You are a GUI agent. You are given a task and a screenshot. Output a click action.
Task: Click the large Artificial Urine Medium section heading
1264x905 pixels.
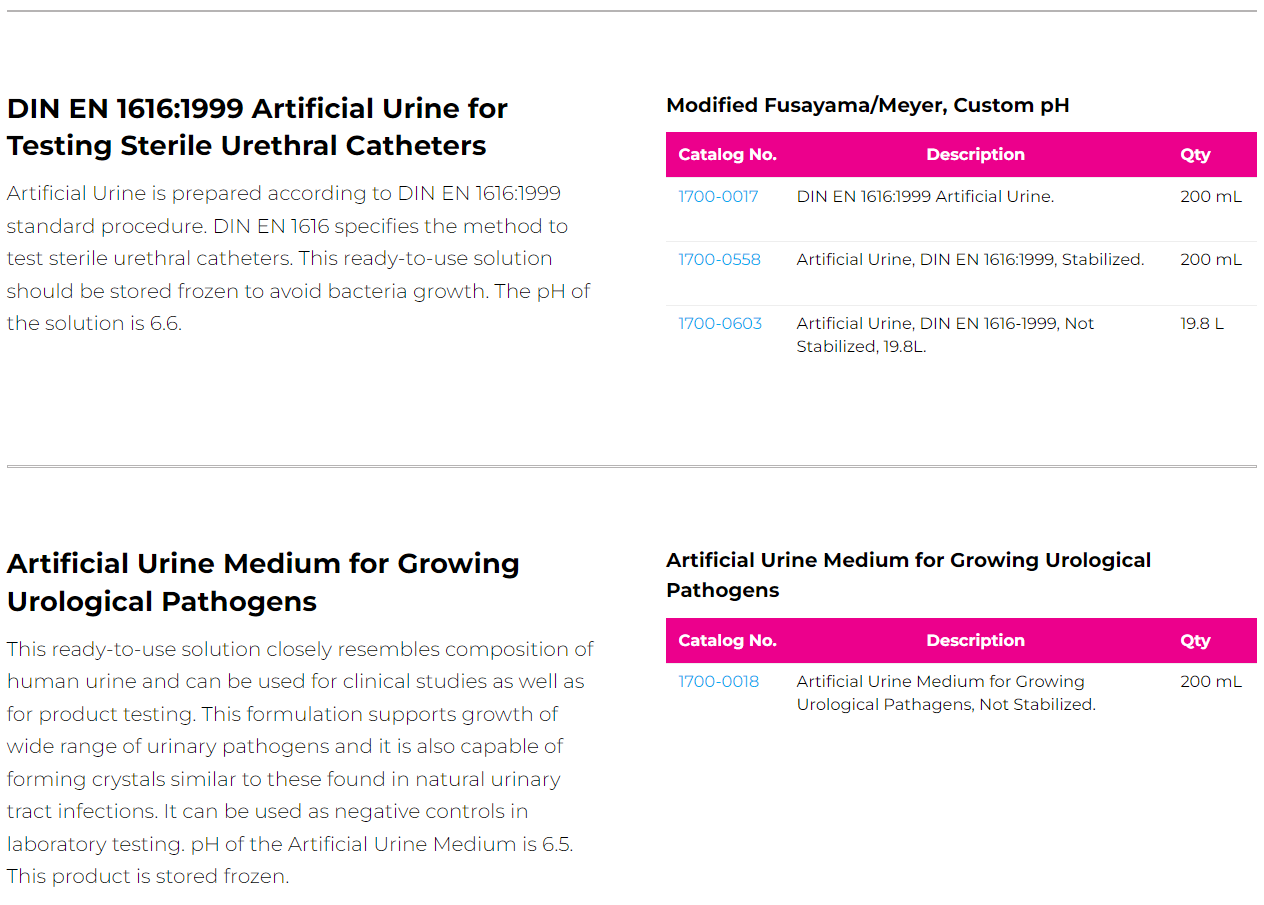pos(263,582)
